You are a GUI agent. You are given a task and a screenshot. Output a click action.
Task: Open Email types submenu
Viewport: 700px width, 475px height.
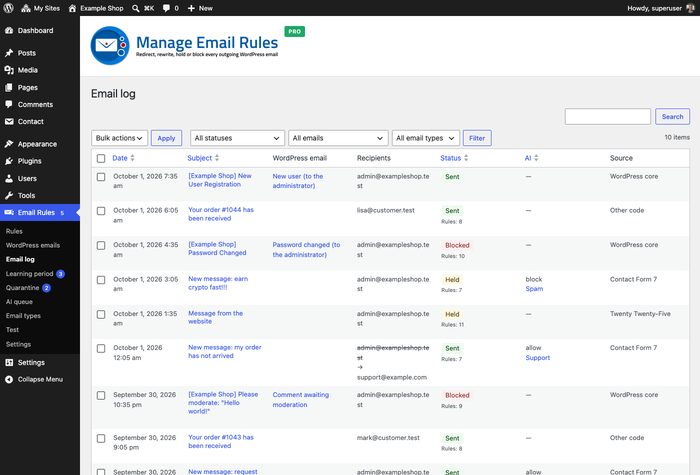23,316
